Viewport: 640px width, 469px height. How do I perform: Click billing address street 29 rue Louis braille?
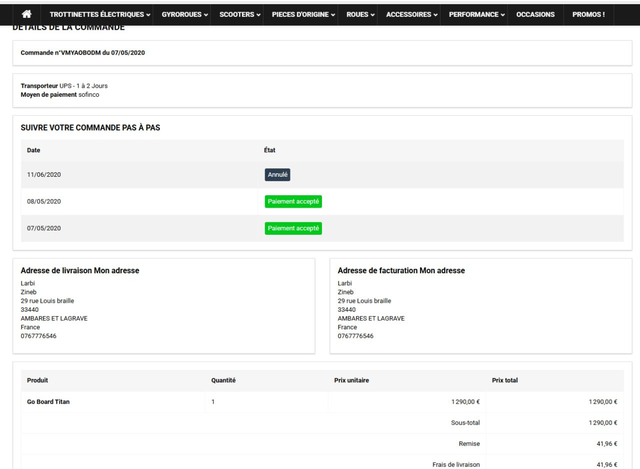click(x=364, y=301)
